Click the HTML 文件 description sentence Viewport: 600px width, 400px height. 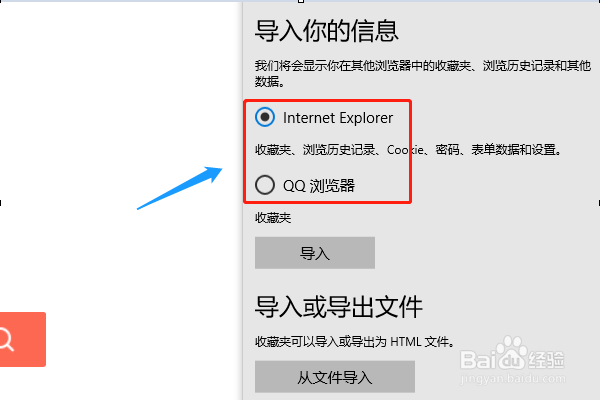pos(355,341)
